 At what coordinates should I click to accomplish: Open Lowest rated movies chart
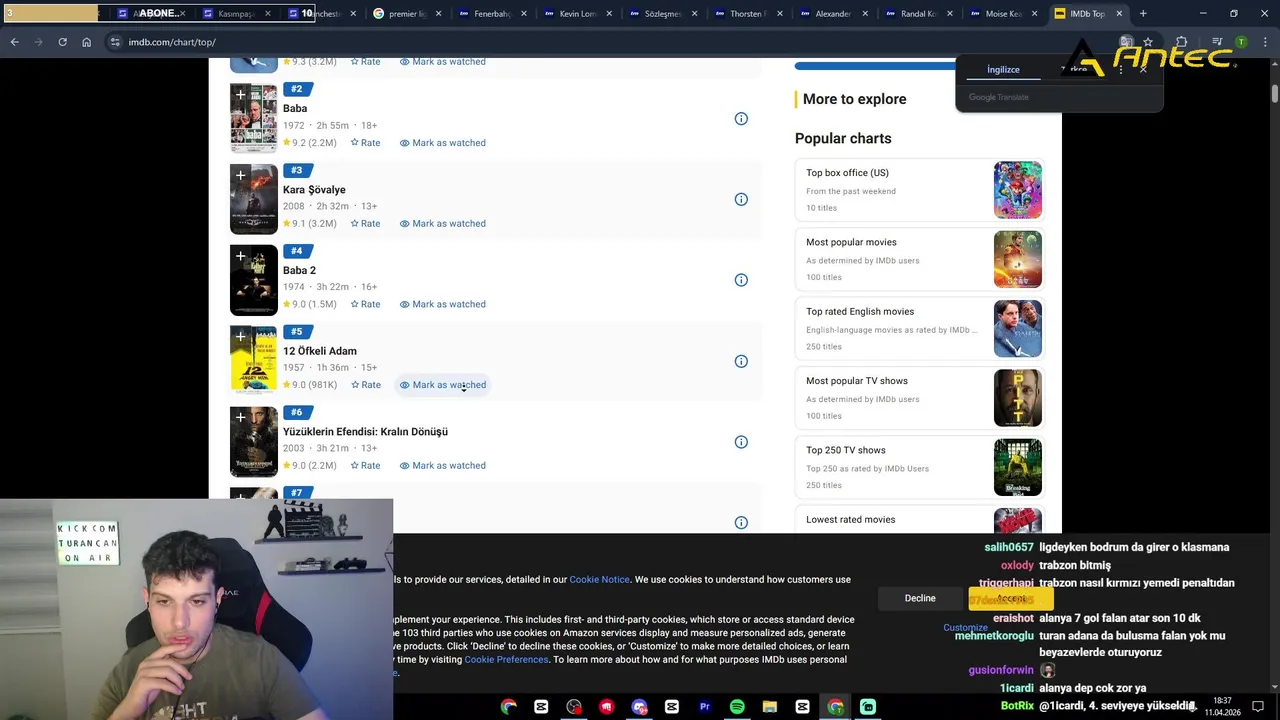click(x=919, y=520)
